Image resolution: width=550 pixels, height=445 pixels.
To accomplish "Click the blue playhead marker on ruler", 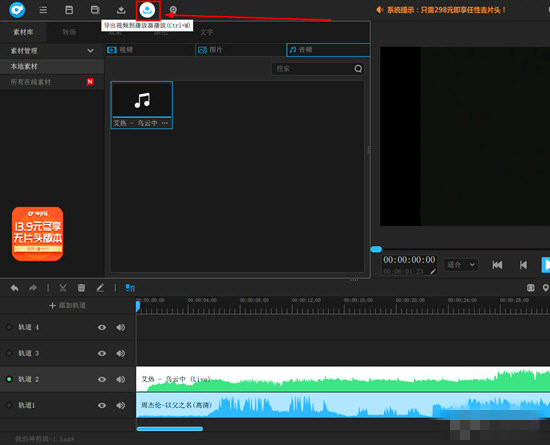I will pyautogui.click(x=138, y=306).
